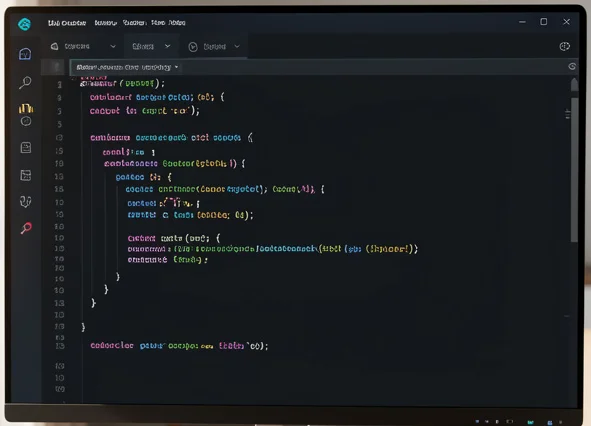Expand the chevron on the second toolbar tab
Viewport: 591px width, 426px height.
click(168, 46)
